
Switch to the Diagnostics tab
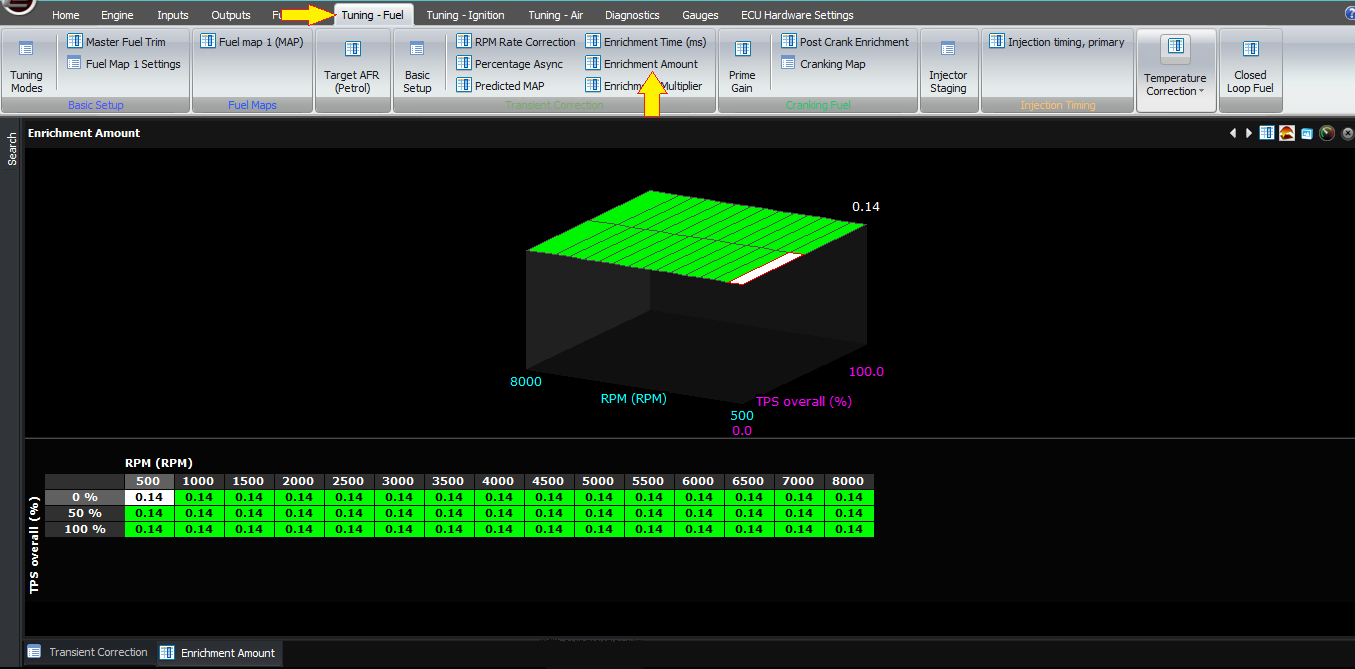coord(632,15)
